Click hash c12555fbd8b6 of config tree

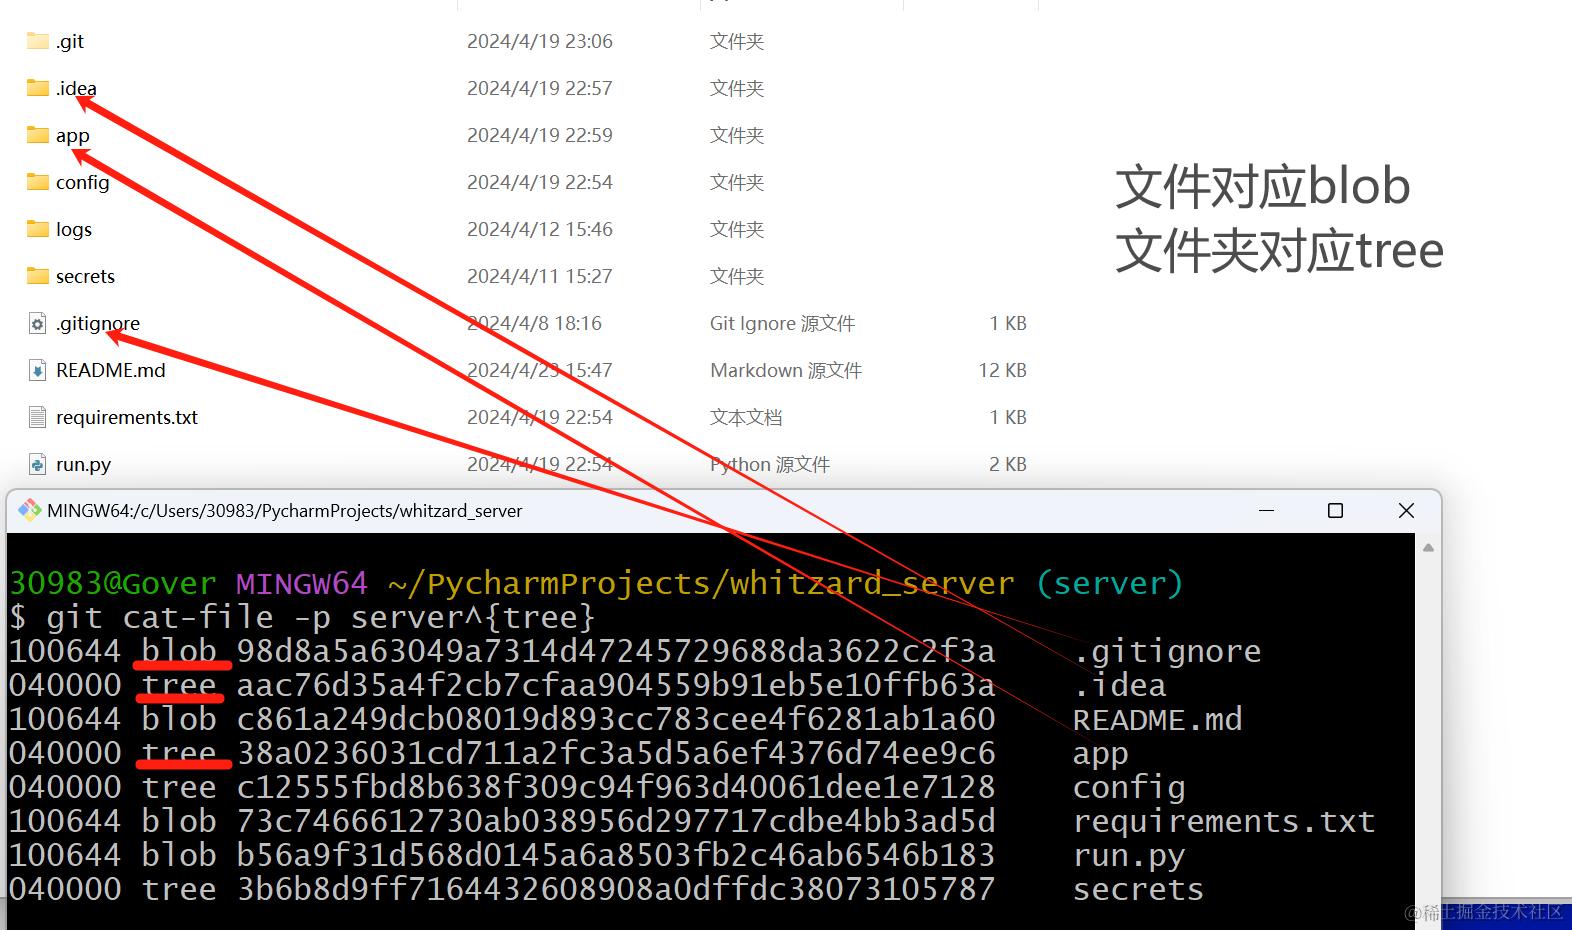pos(616,787)
